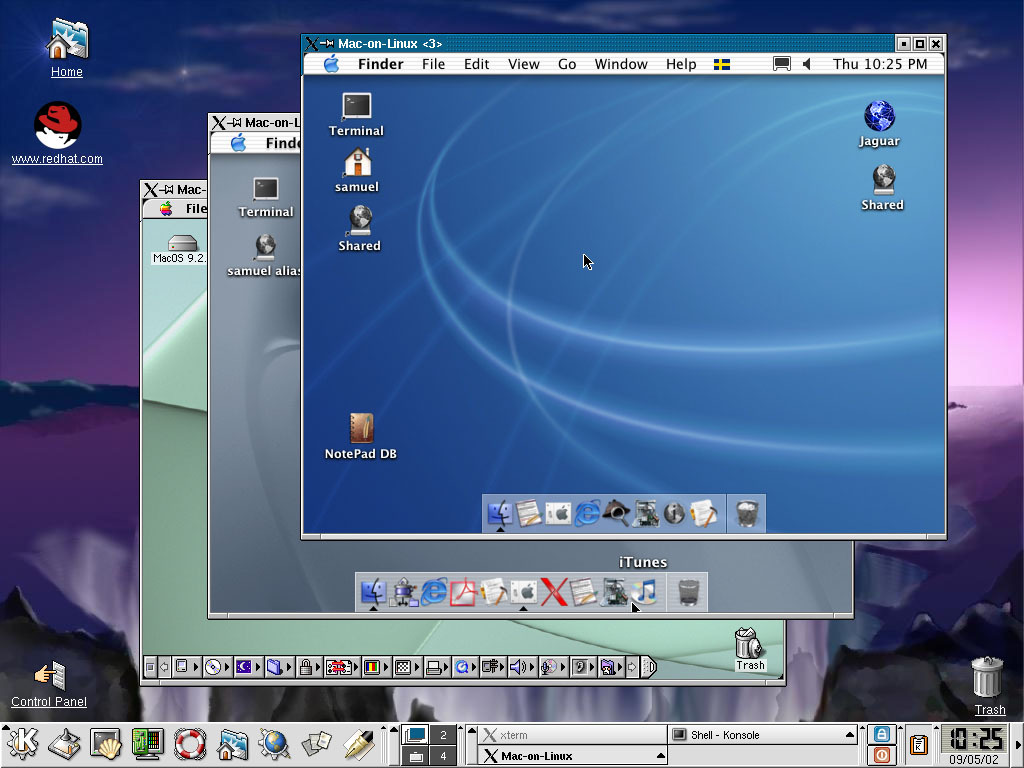Open Finder in the middle window's Dock
This screenshot has height=768, width=1024.
click(x=374, y=592)
